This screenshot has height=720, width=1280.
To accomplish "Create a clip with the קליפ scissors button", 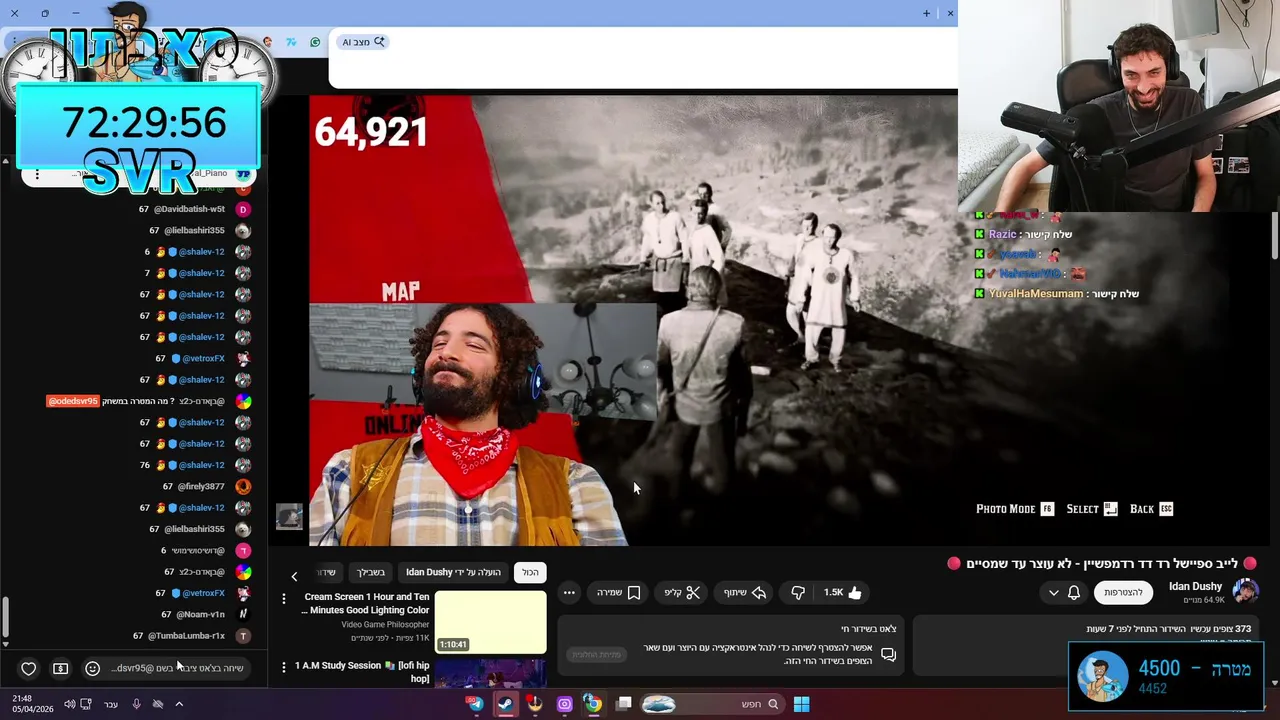I will (682, 592).
